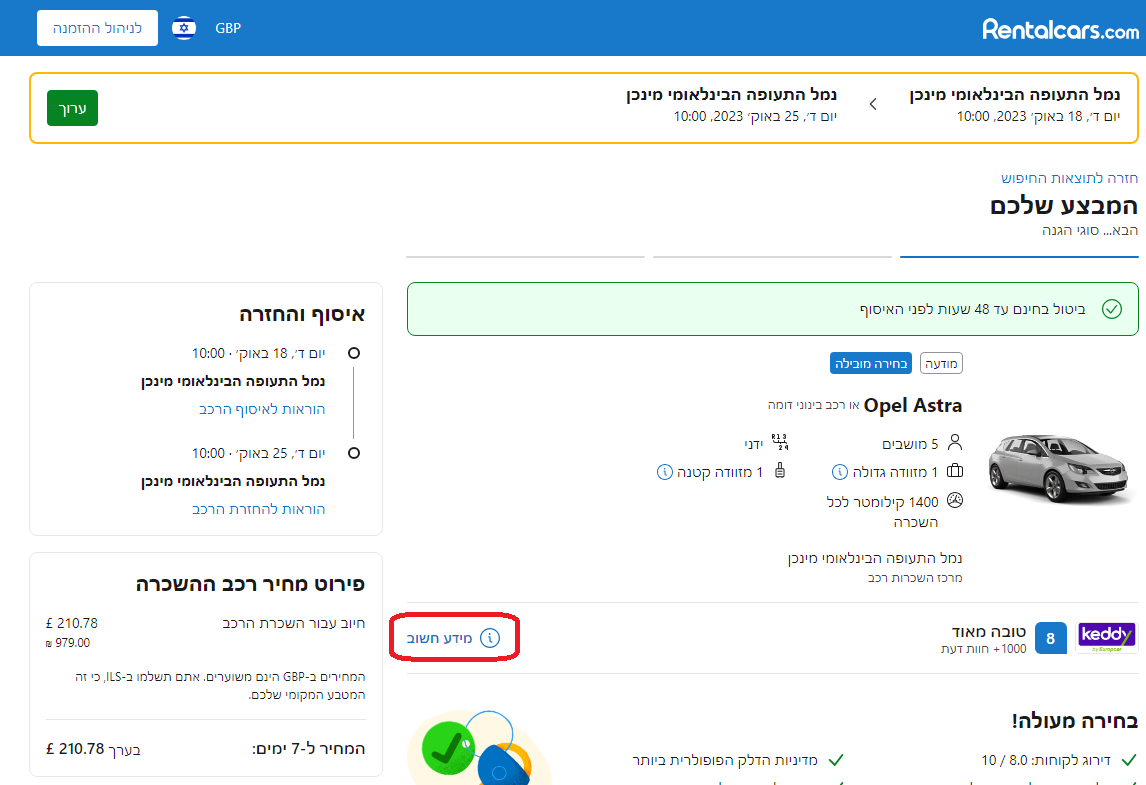This screenshot has height=785, width=1146.
Task: Click the green checkmark in the free cancellation banner
Action: point(1112,309)
